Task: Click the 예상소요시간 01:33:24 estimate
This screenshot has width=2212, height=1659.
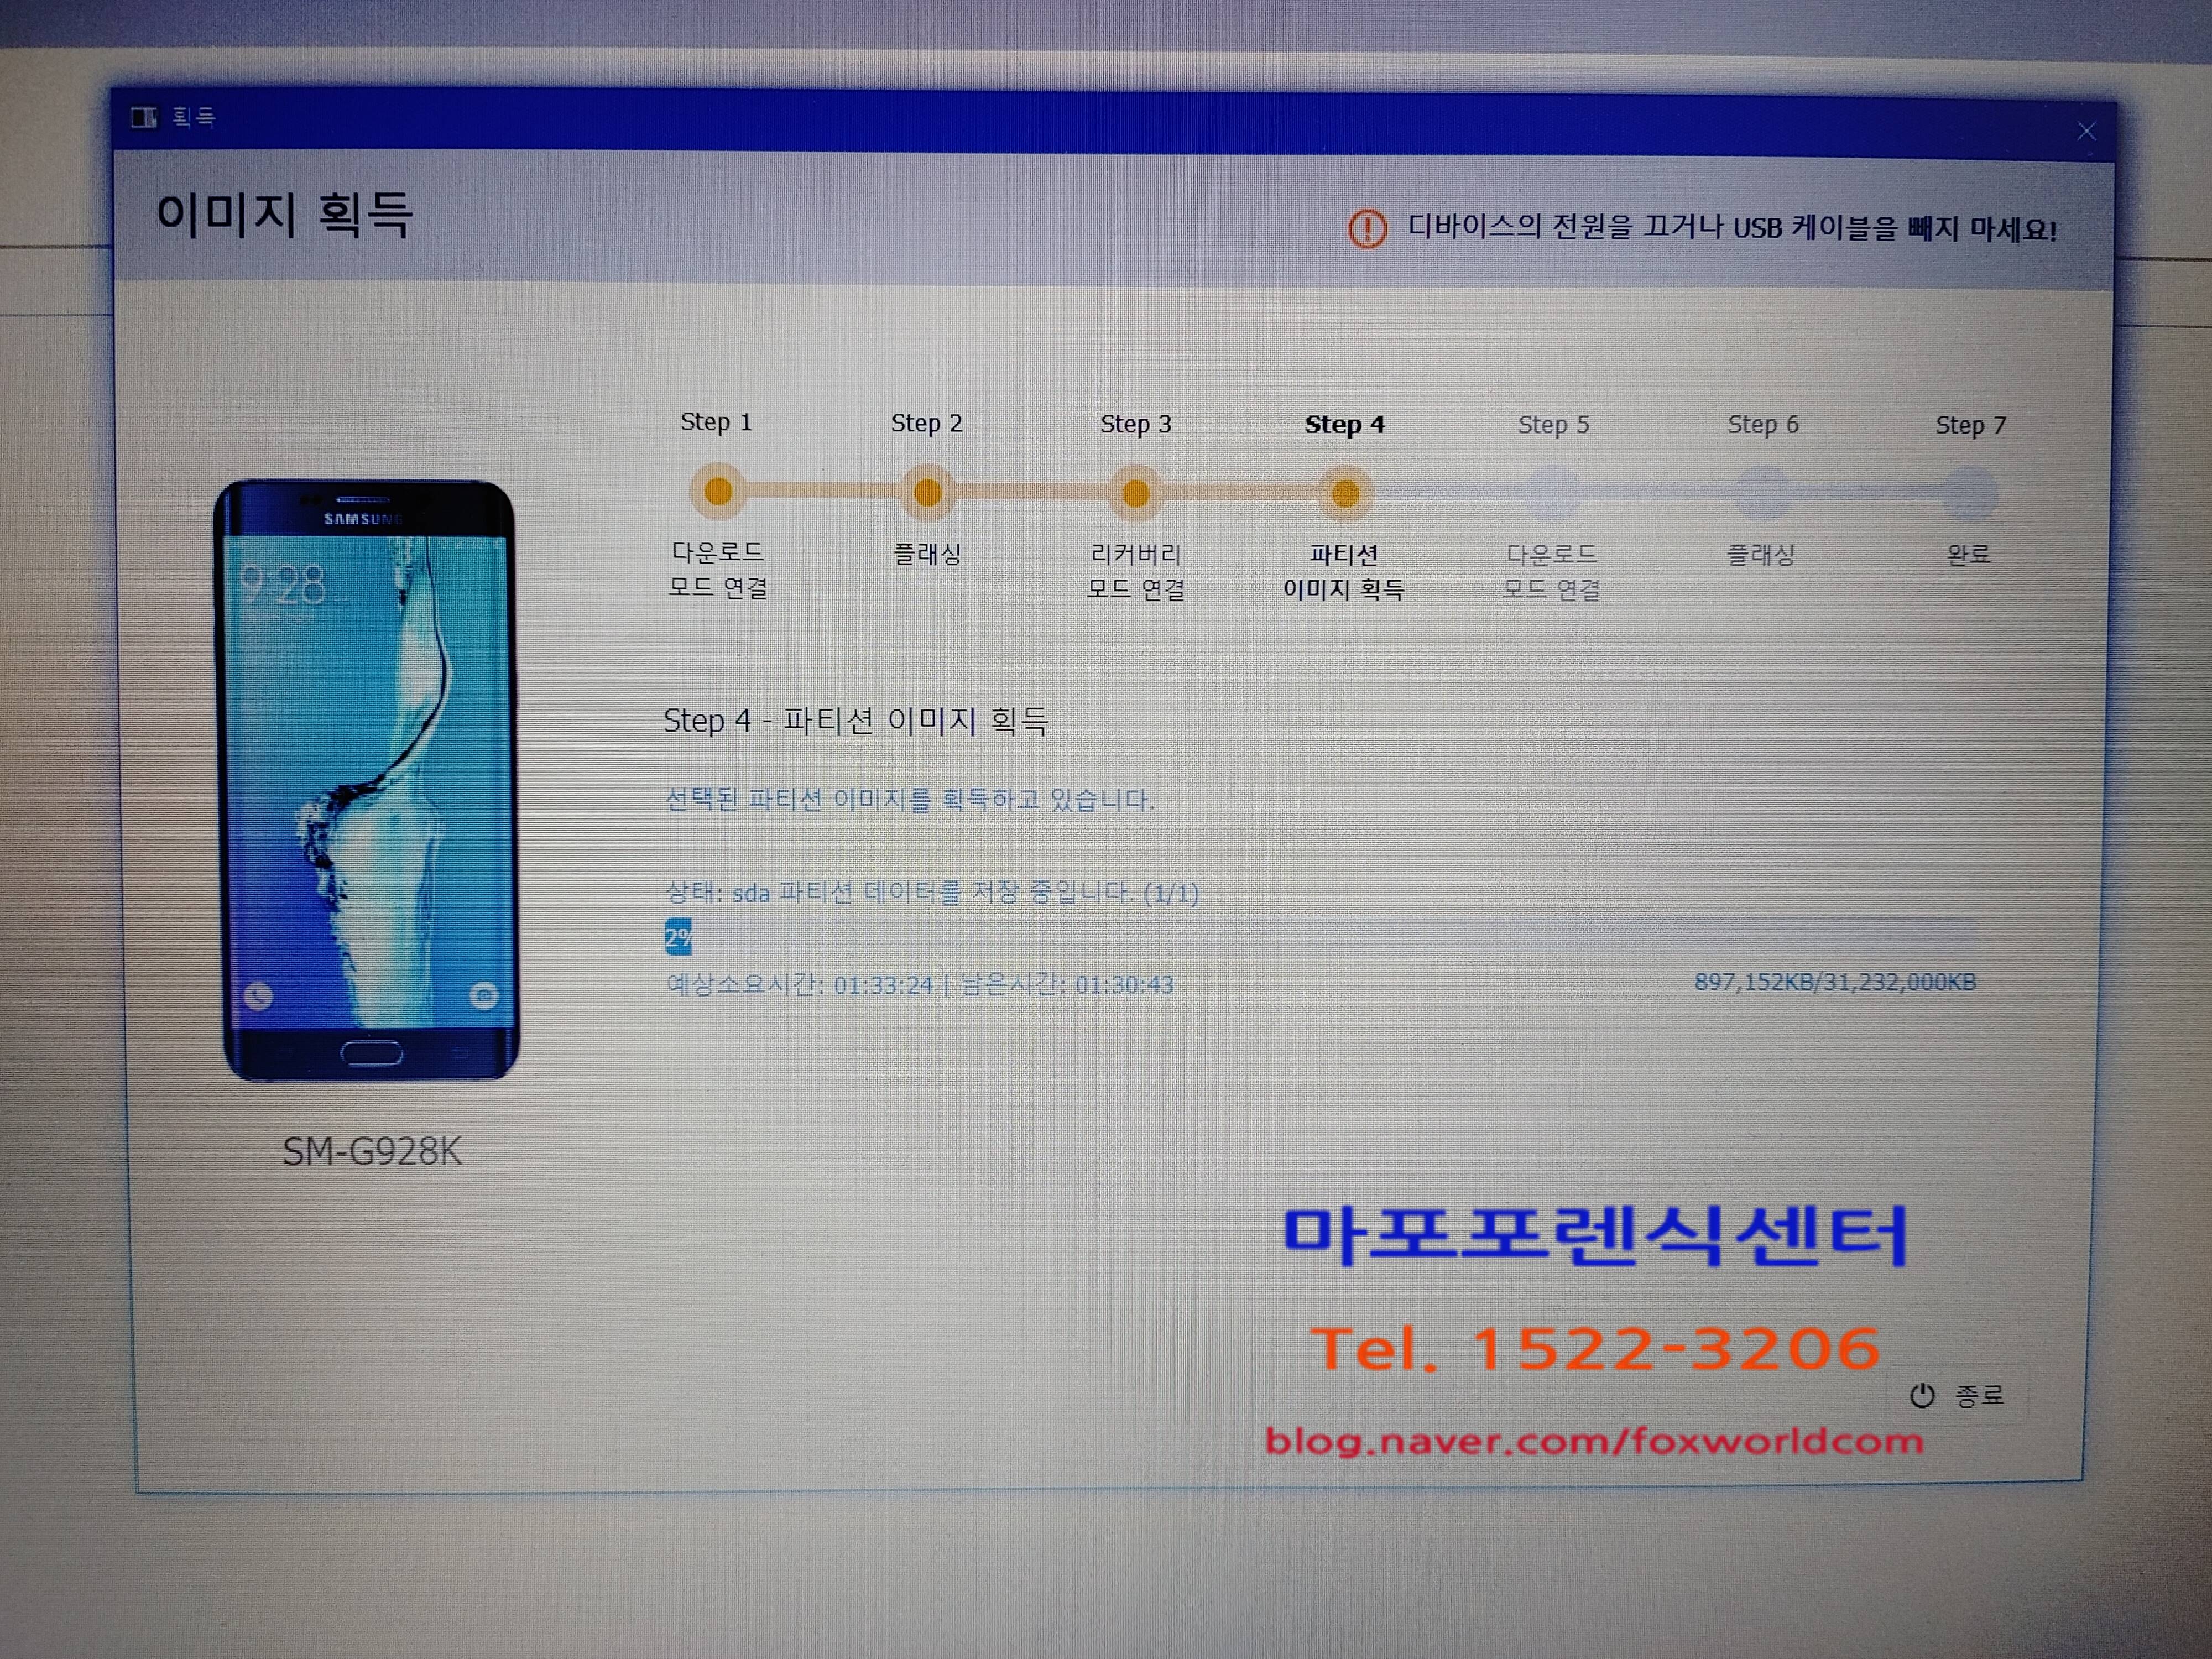Action: 799,985
